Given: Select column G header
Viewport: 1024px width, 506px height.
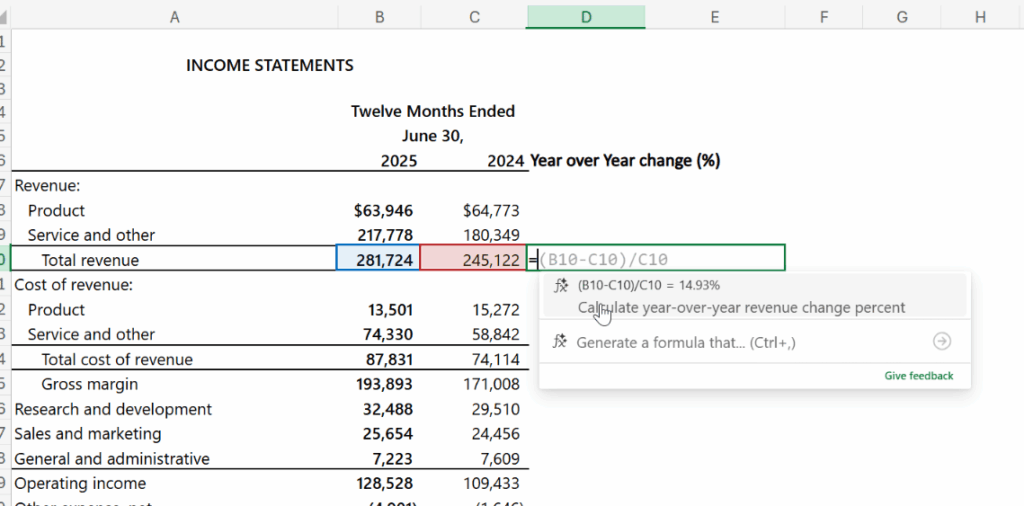Looking at the screenshot, I should pyautogui.click(x=901, y=16).
